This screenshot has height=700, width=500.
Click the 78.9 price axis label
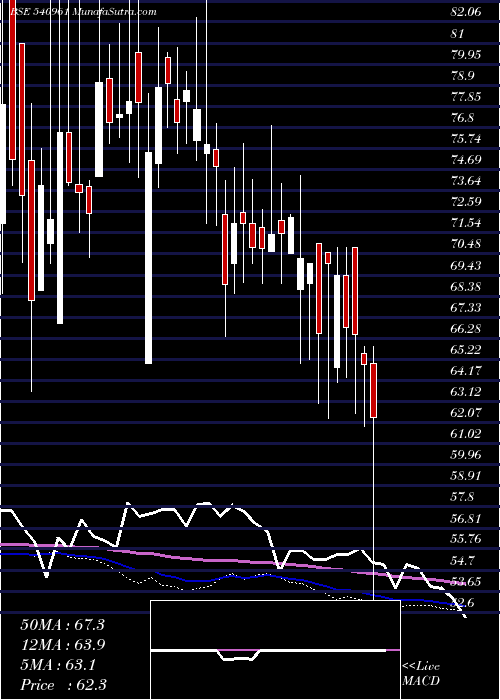point(462,75)
